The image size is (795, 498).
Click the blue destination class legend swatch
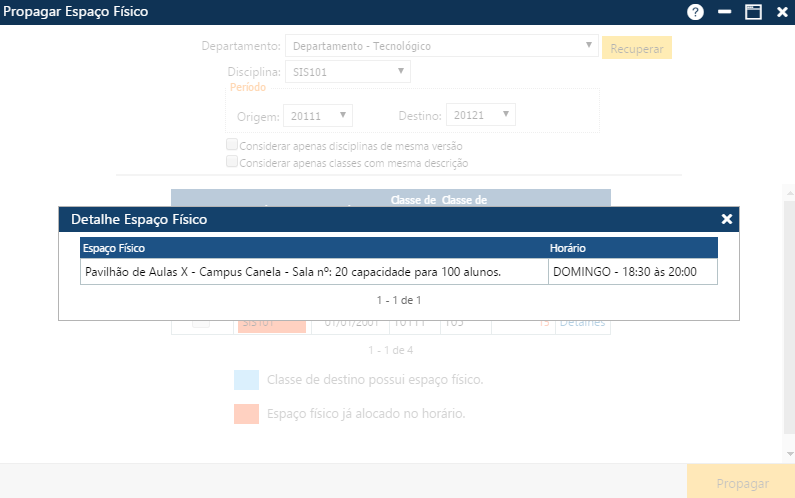click(x=246, y=380)
